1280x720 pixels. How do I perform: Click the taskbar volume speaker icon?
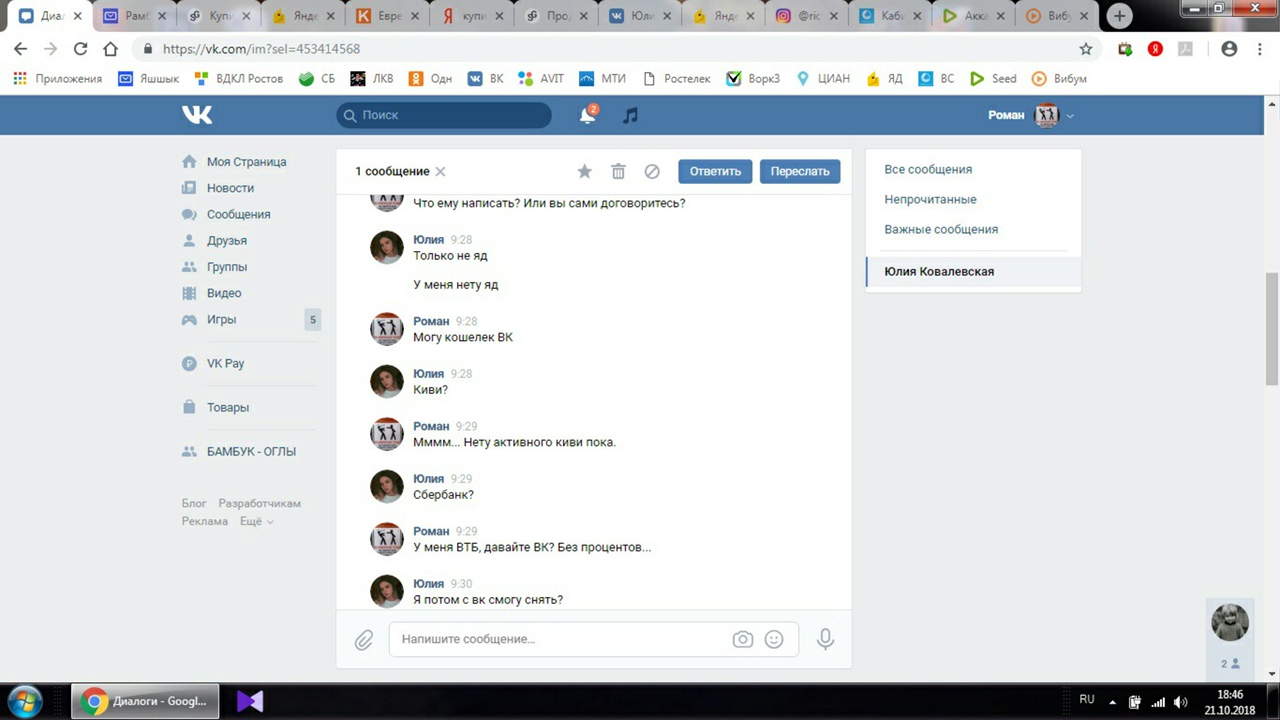point(1180,701)
